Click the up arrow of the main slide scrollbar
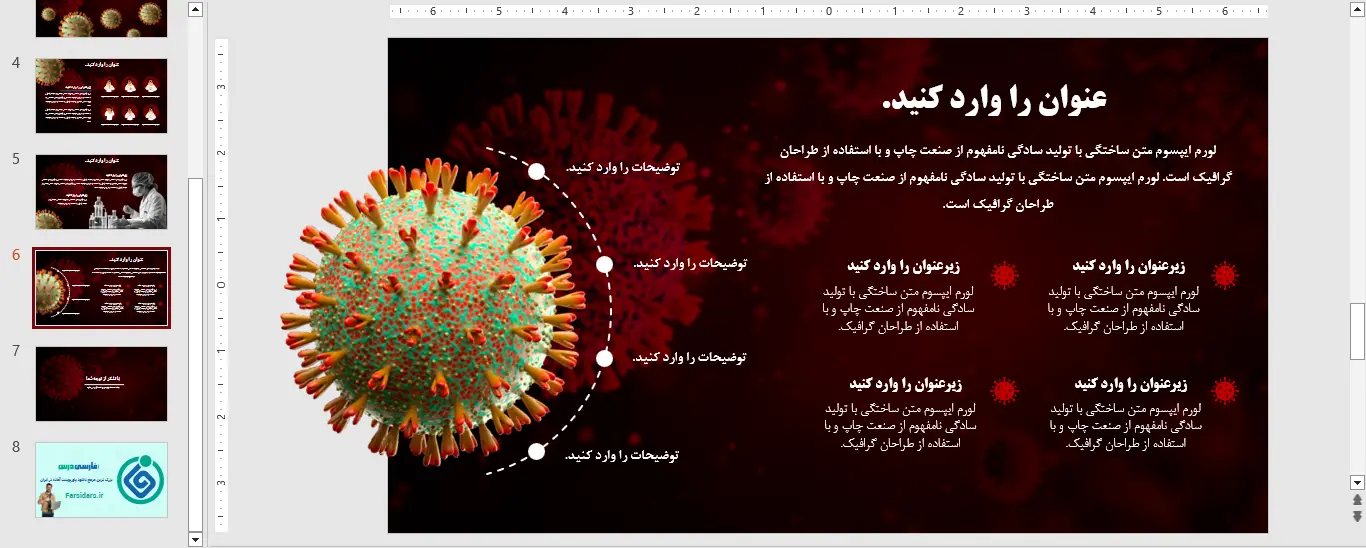Screen dimensions: 1366x548 tap(1357, 10)
